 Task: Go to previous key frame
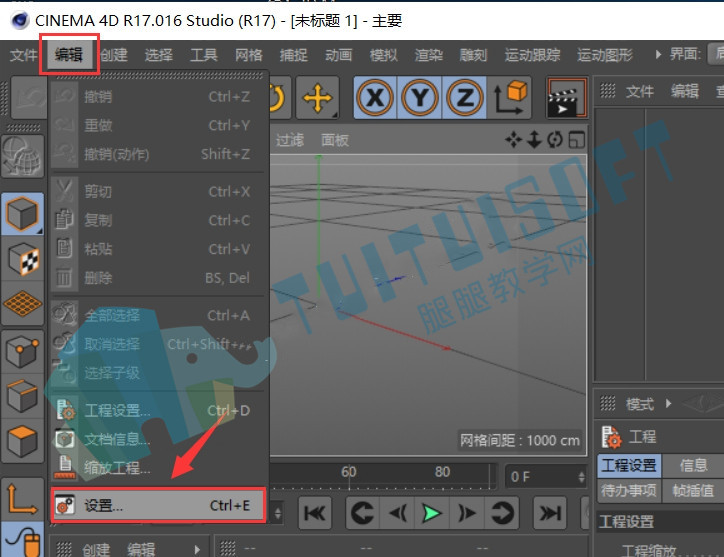point(362,513)
